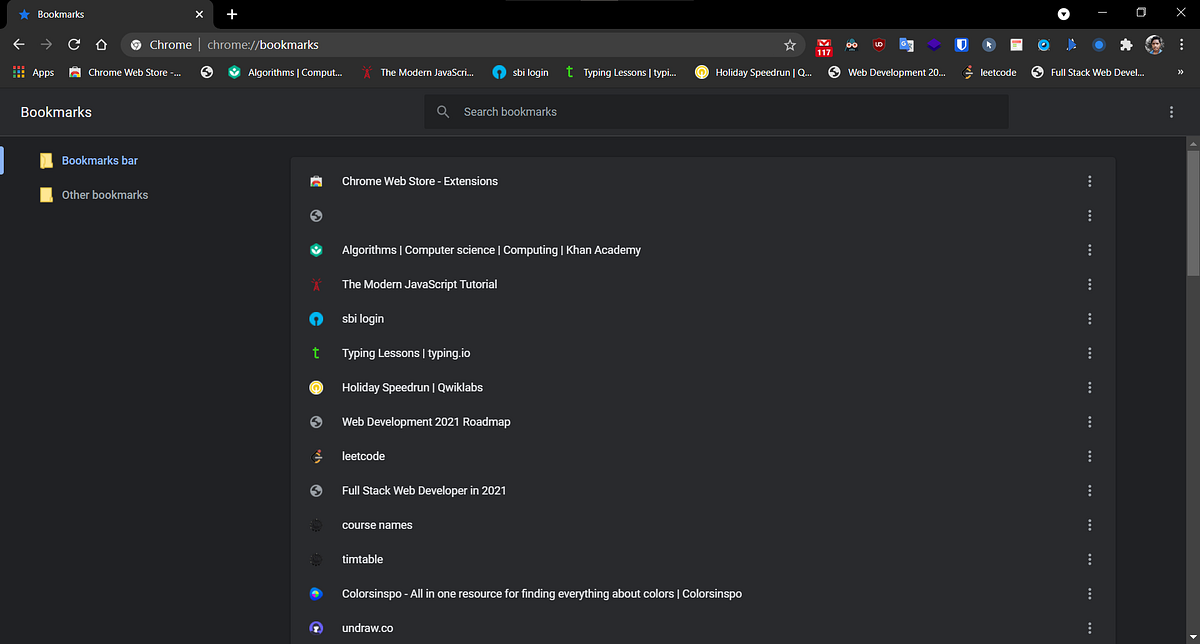Open the Extensions puzzle-piece icon
The width and height of the screenshot is (1200, 644).
pos(1127,45)
